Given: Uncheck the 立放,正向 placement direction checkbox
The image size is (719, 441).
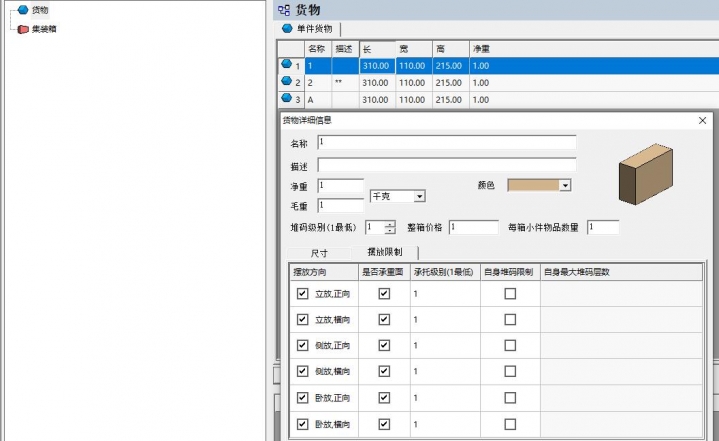Looking at the screenshot, I should (302, 293).
